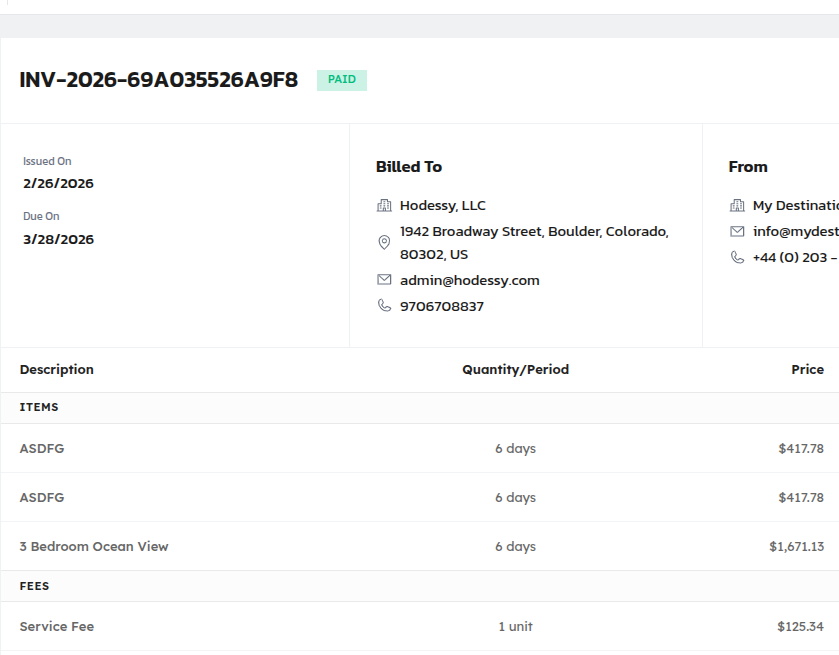Select the 3 Bedroom Ocean View item
Screen dimensions: 839x655
94,547
